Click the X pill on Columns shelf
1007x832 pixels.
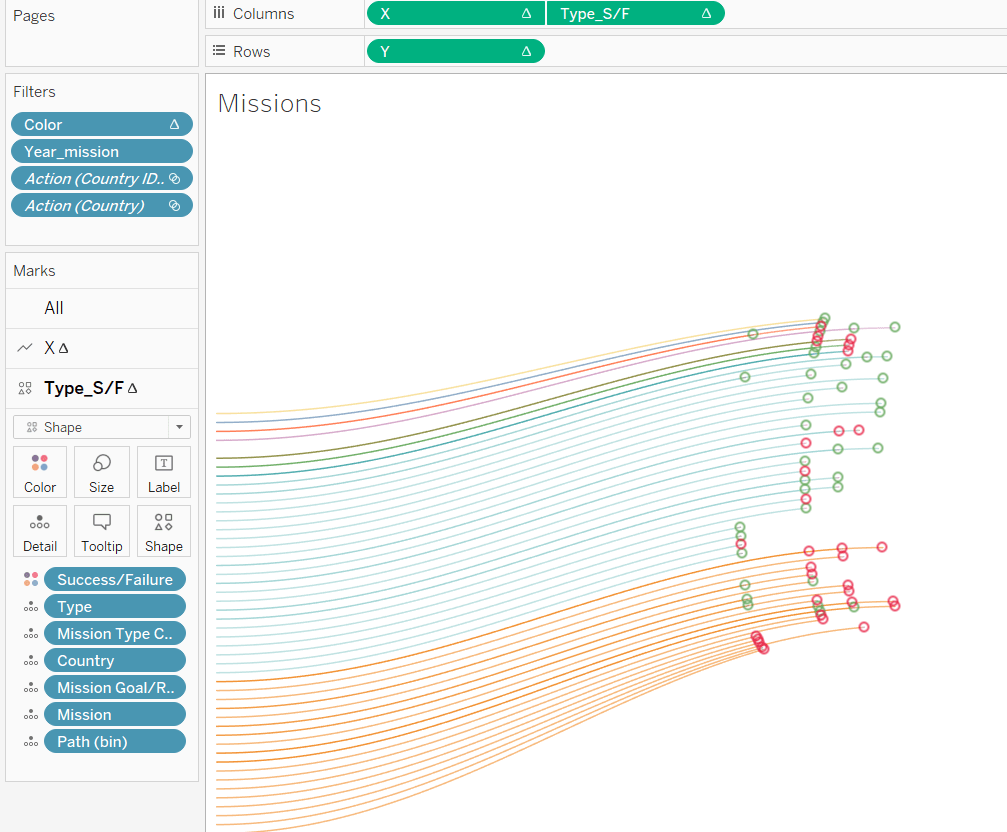[455, 14]
